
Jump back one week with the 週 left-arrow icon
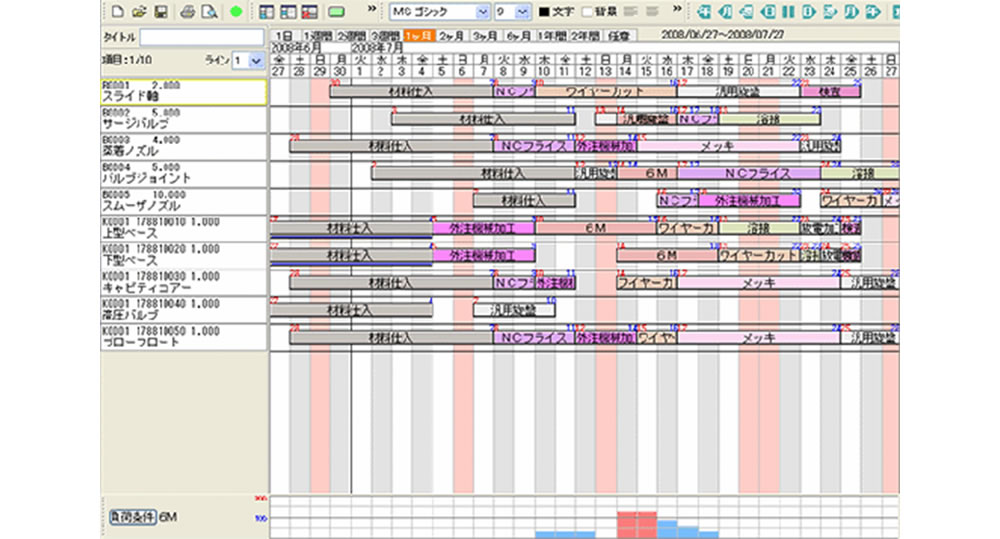pyautogui.click(x=746, y=11)
